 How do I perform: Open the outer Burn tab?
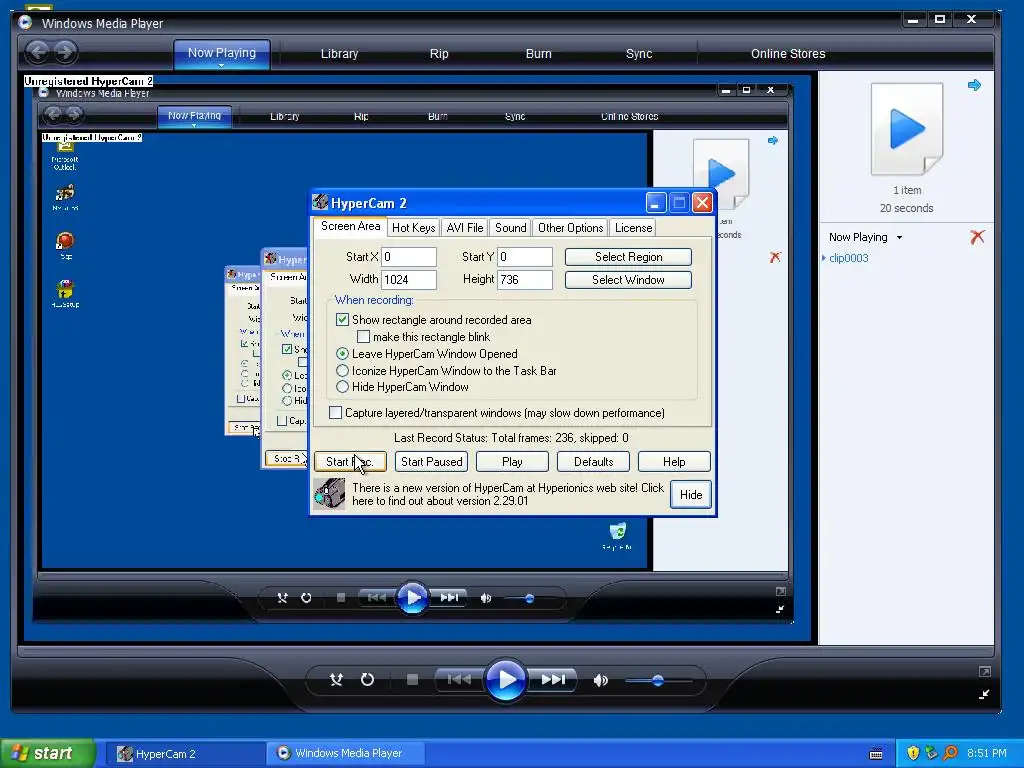(539, 54)
